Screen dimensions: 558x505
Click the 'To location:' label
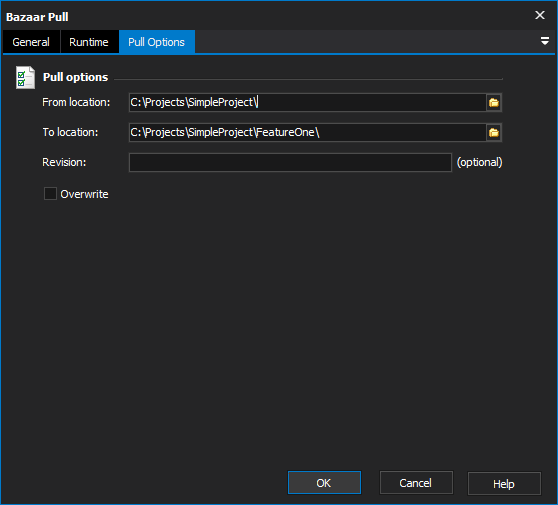pos(70,132)
